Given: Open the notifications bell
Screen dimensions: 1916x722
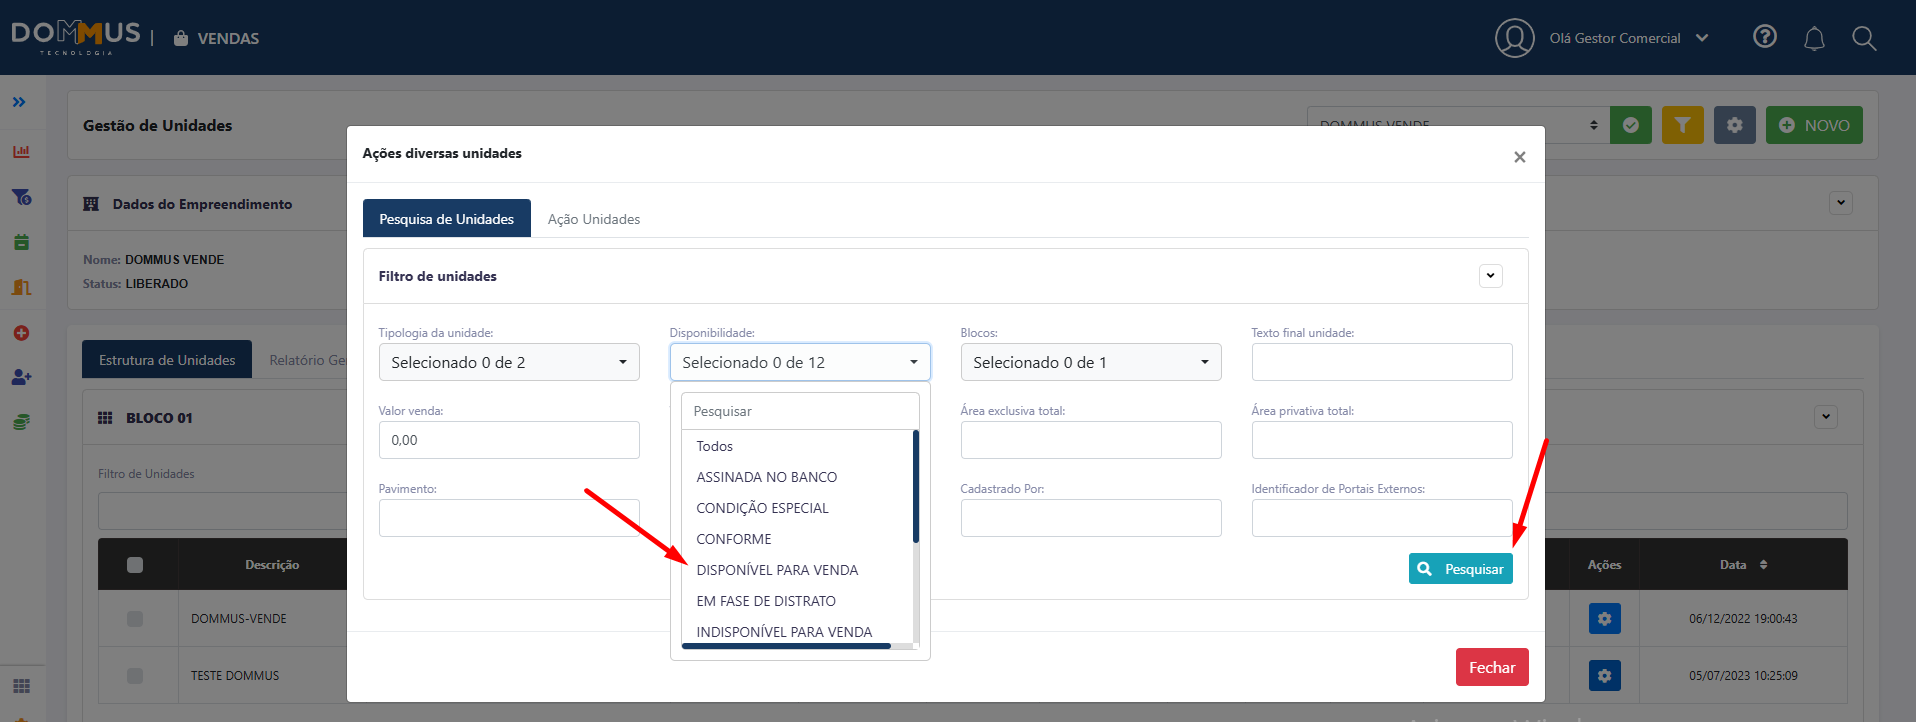Looking at the screenshot, I should 1814,39.
